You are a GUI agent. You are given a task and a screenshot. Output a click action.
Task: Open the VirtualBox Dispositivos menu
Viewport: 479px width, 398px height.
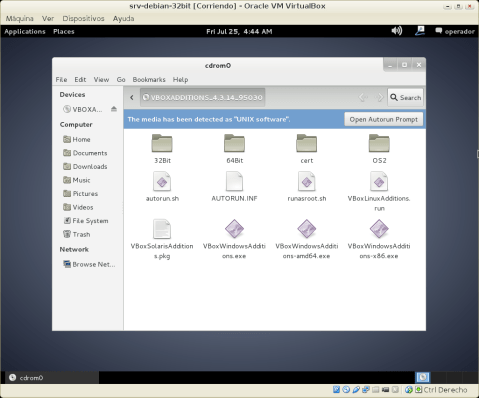pyautogui.click(x=83, y=18)
